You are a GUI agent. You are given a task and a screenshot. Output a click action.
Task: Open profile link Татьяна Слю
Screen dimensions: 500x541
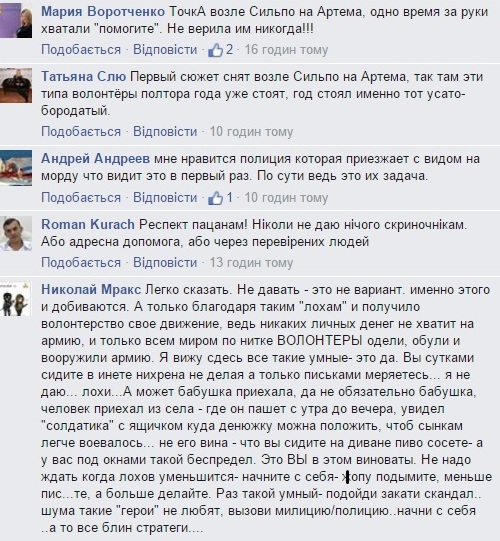click(x=84, y=77)
